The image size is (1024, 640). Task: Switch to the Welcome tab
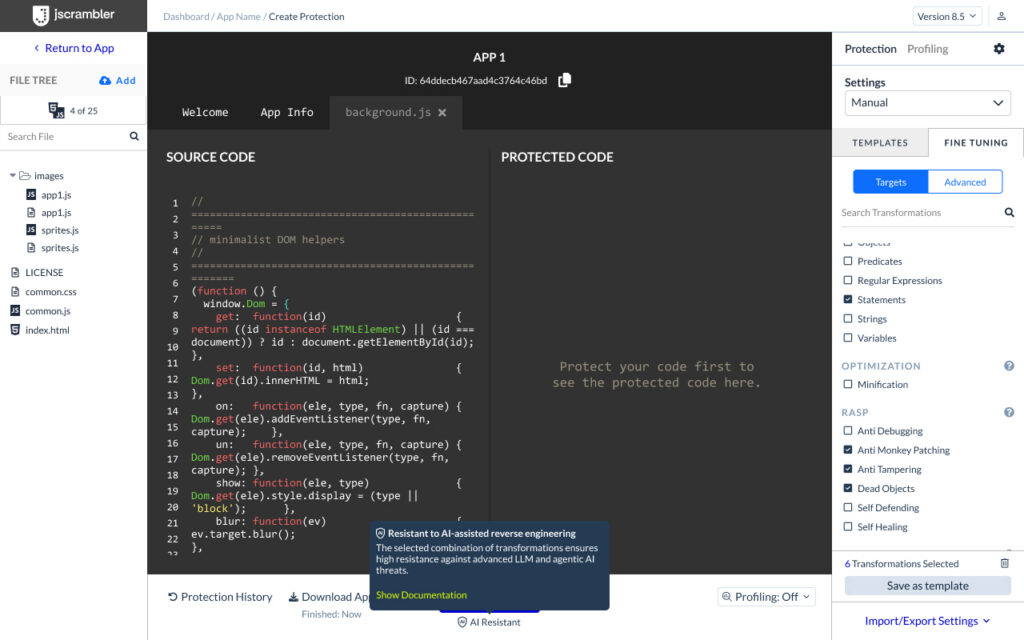click(x=205, y=112)
